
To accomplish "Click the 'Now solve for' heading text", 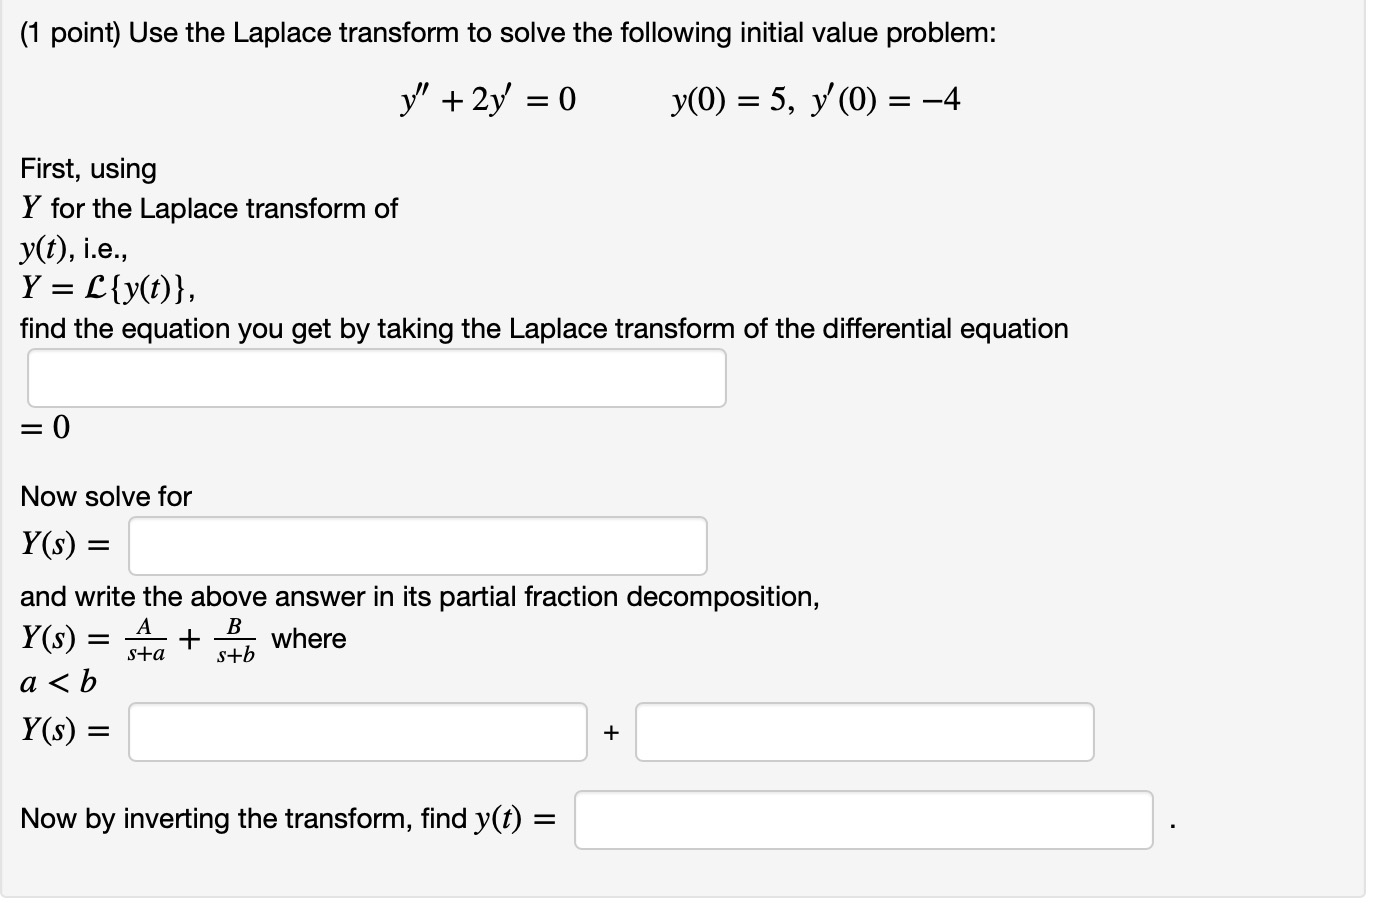I will point(104,496).
